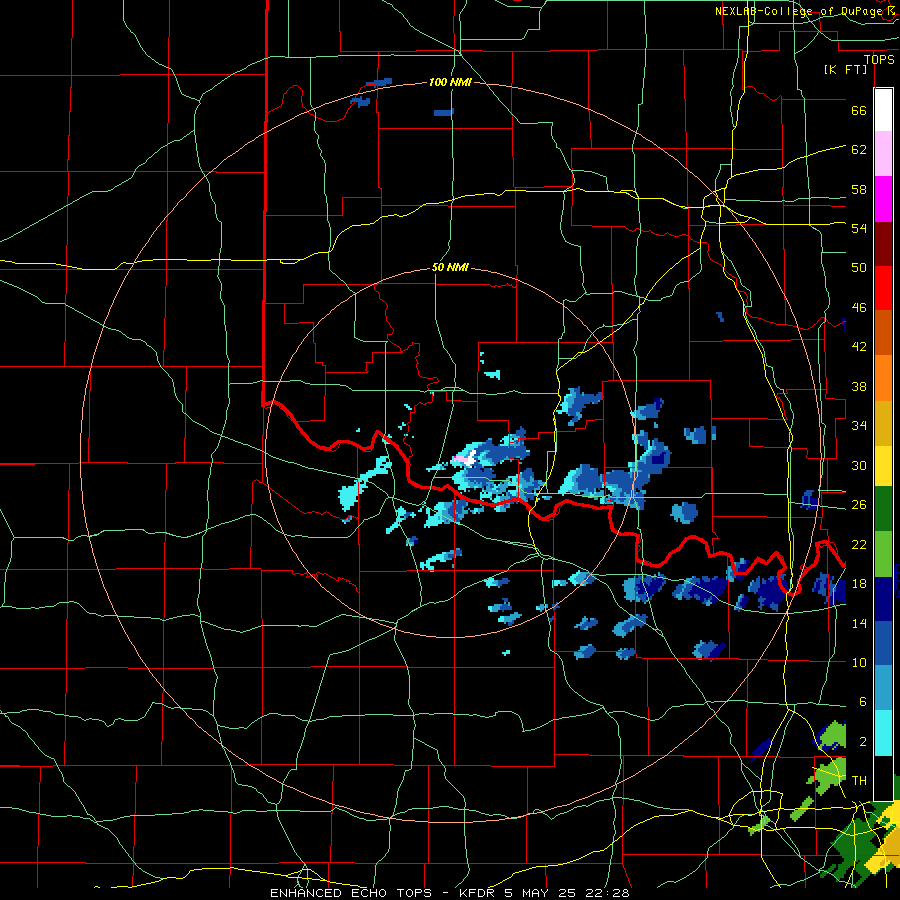Click the legend value '22'

[x=859, y=544]
